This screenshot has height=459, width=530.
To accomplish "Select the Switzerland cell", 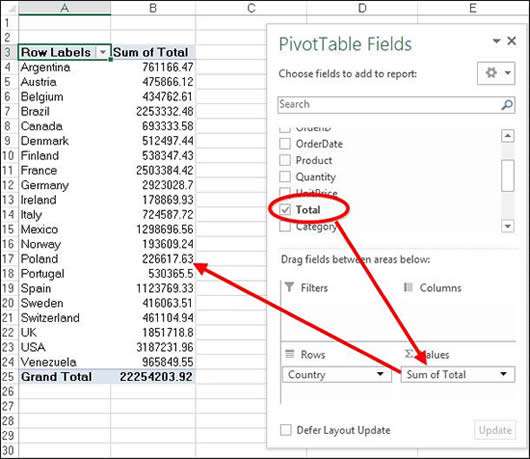I will [x=65, y=318].
